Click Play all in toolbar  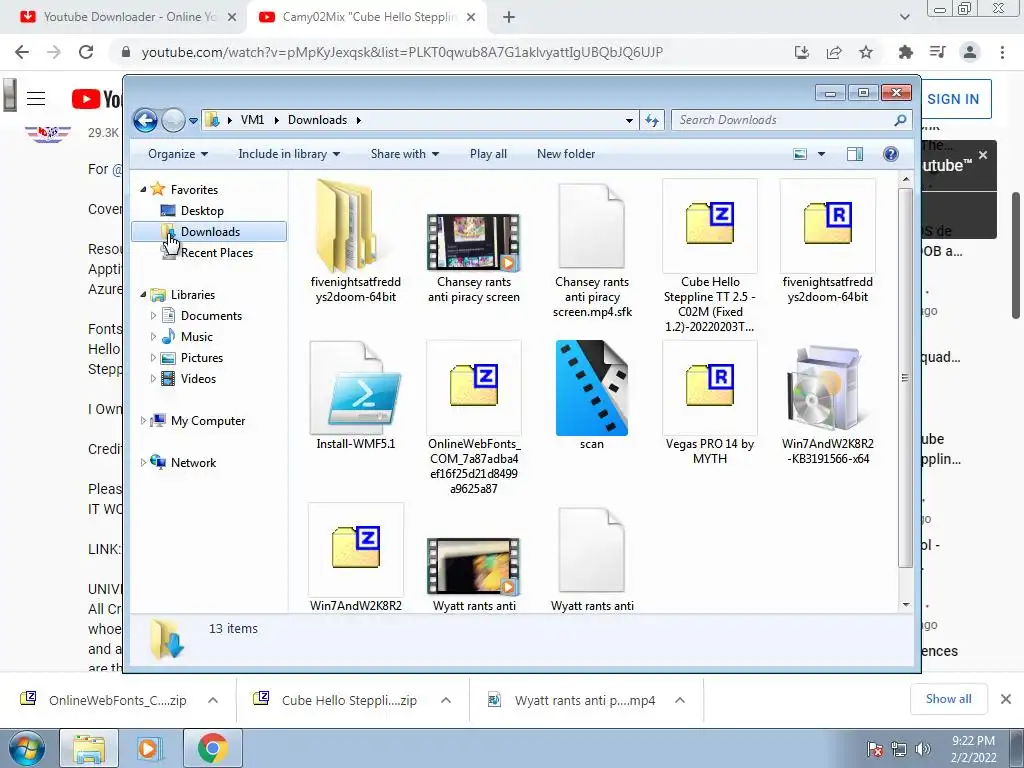[x=488, y=154]
